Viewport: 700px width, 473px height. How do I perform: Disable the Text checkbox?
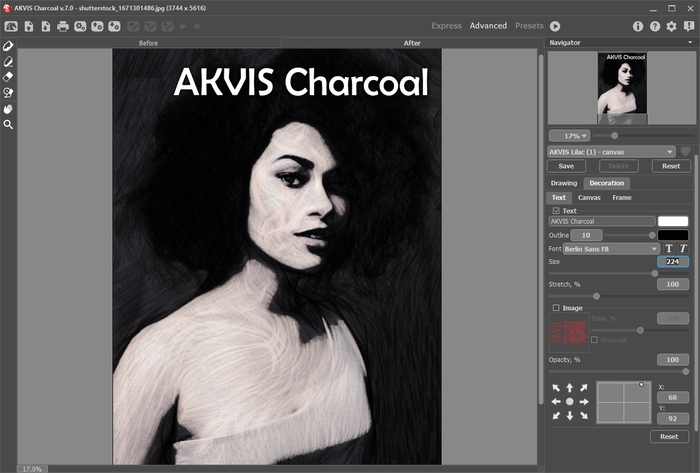[x=556, y=211]
